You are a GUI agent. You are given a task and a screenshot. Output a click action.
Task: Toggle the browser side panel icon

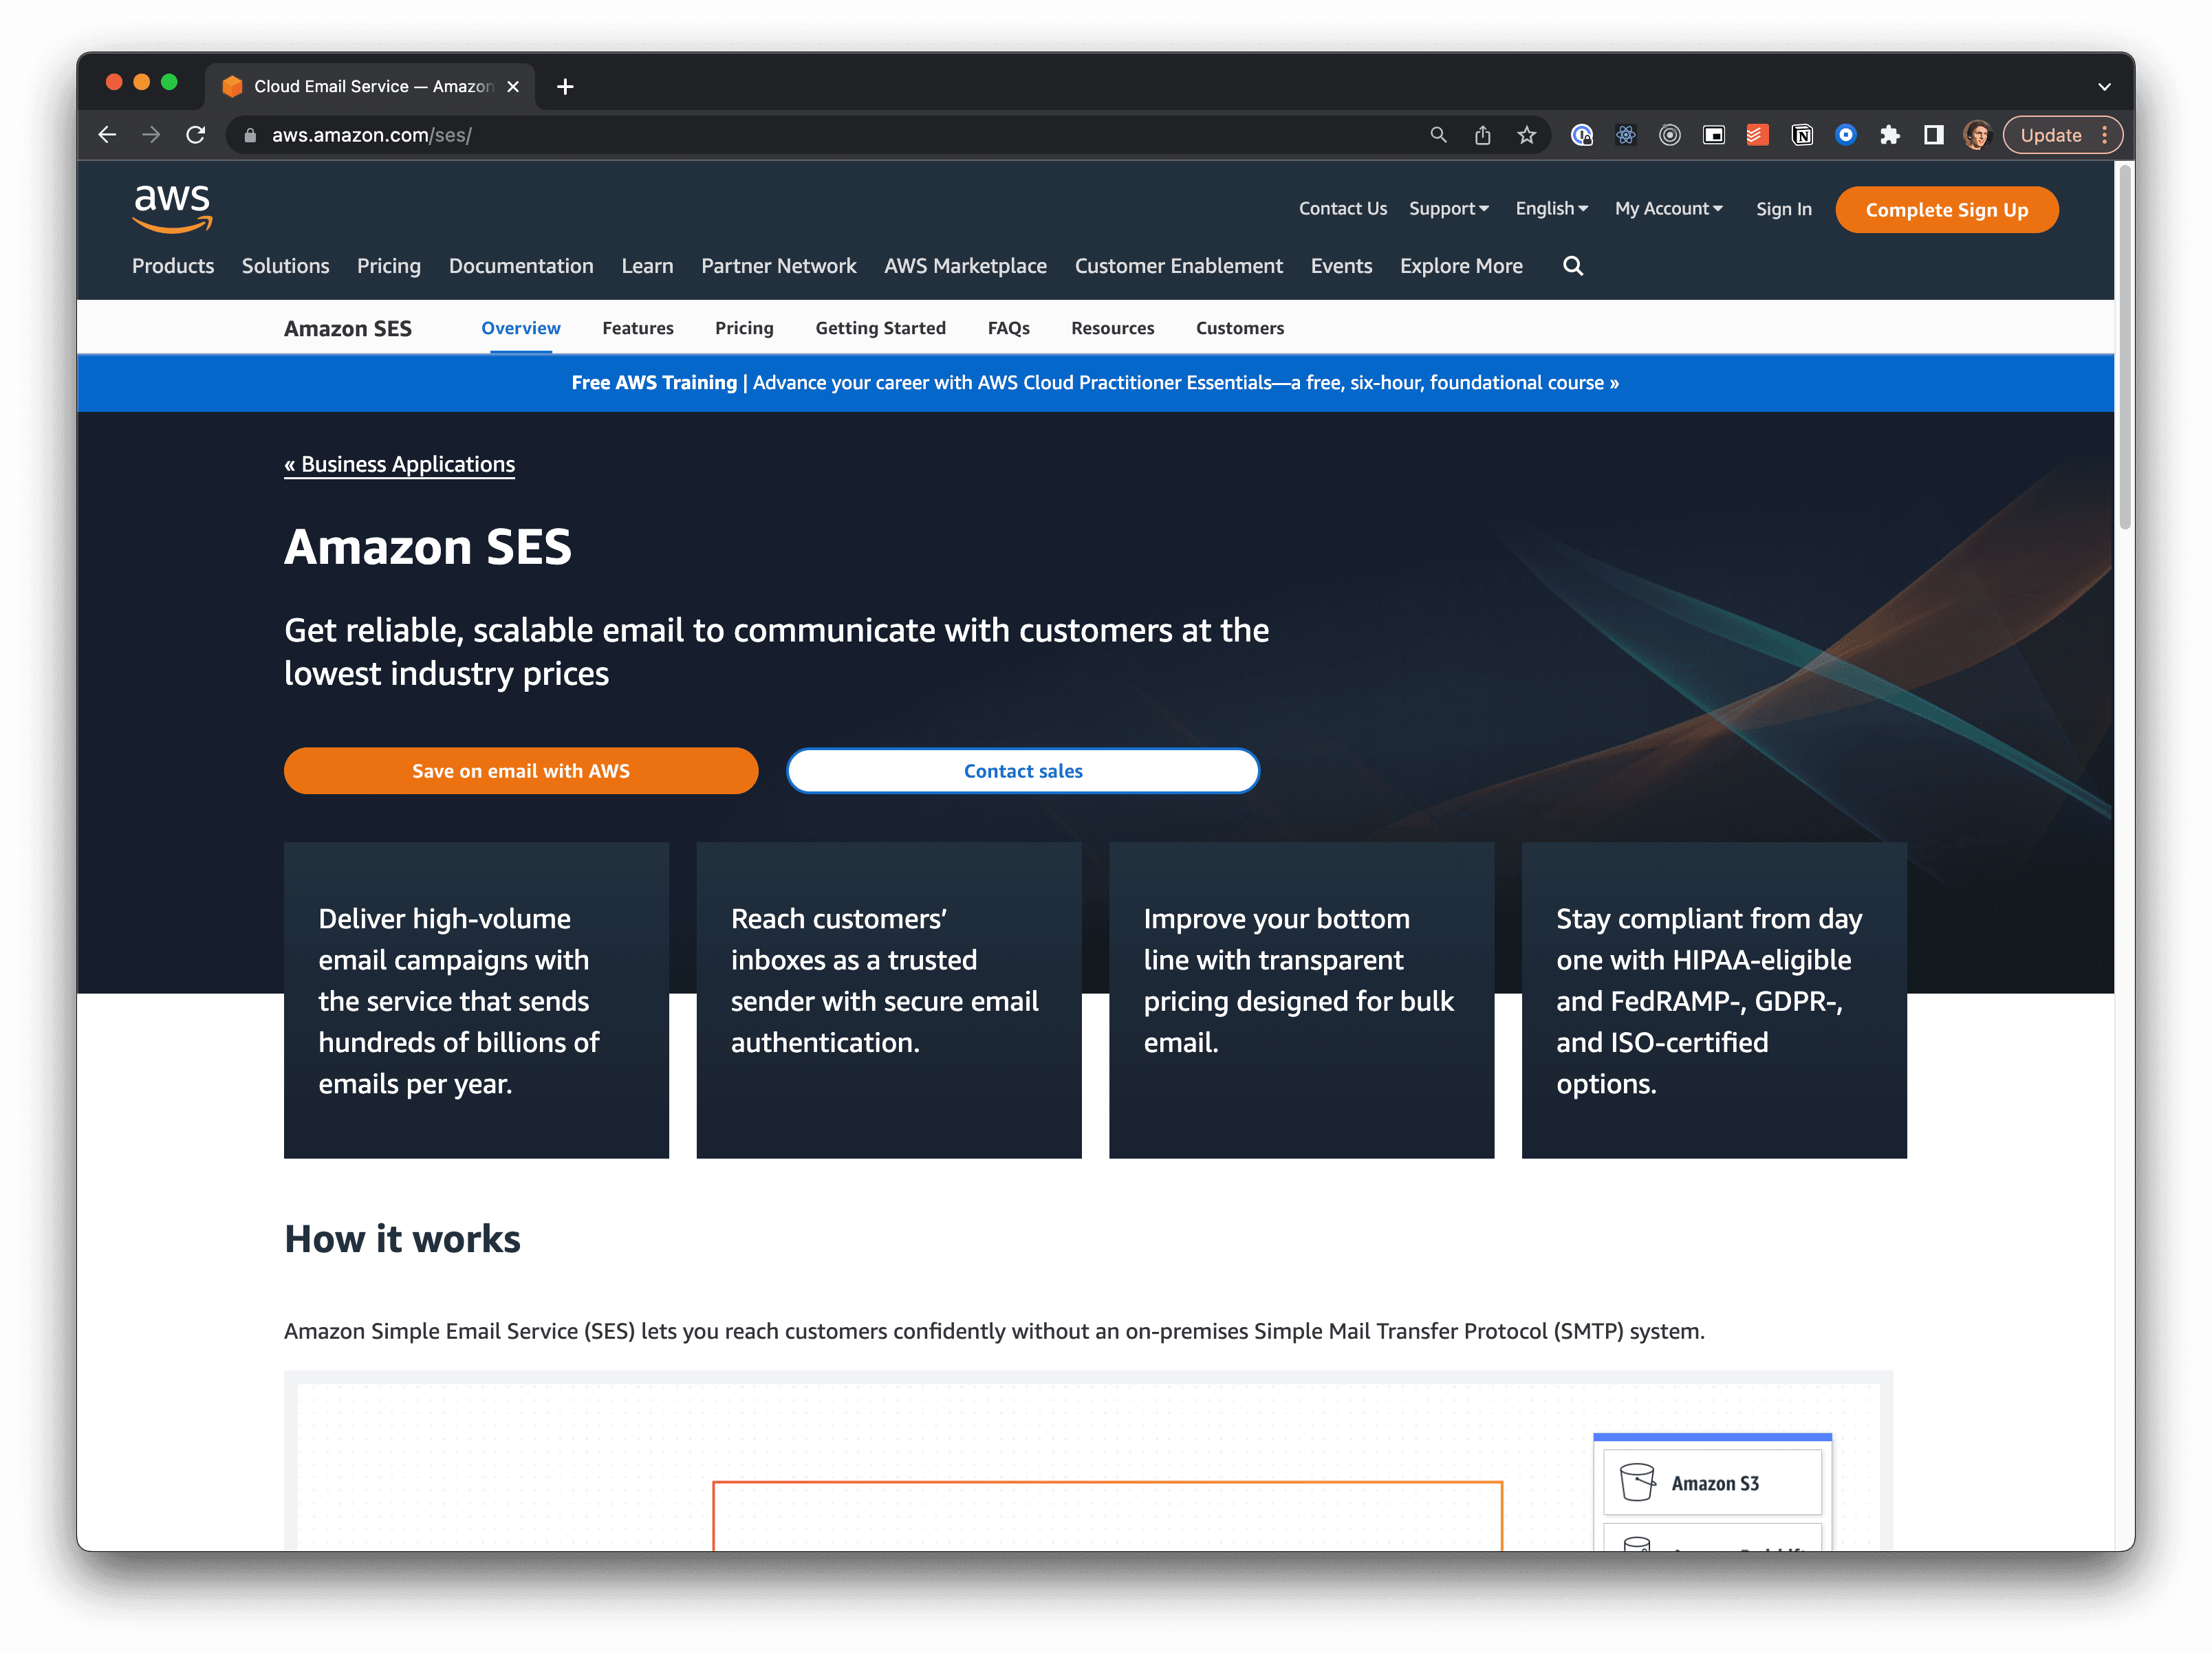coord(1933,135)
